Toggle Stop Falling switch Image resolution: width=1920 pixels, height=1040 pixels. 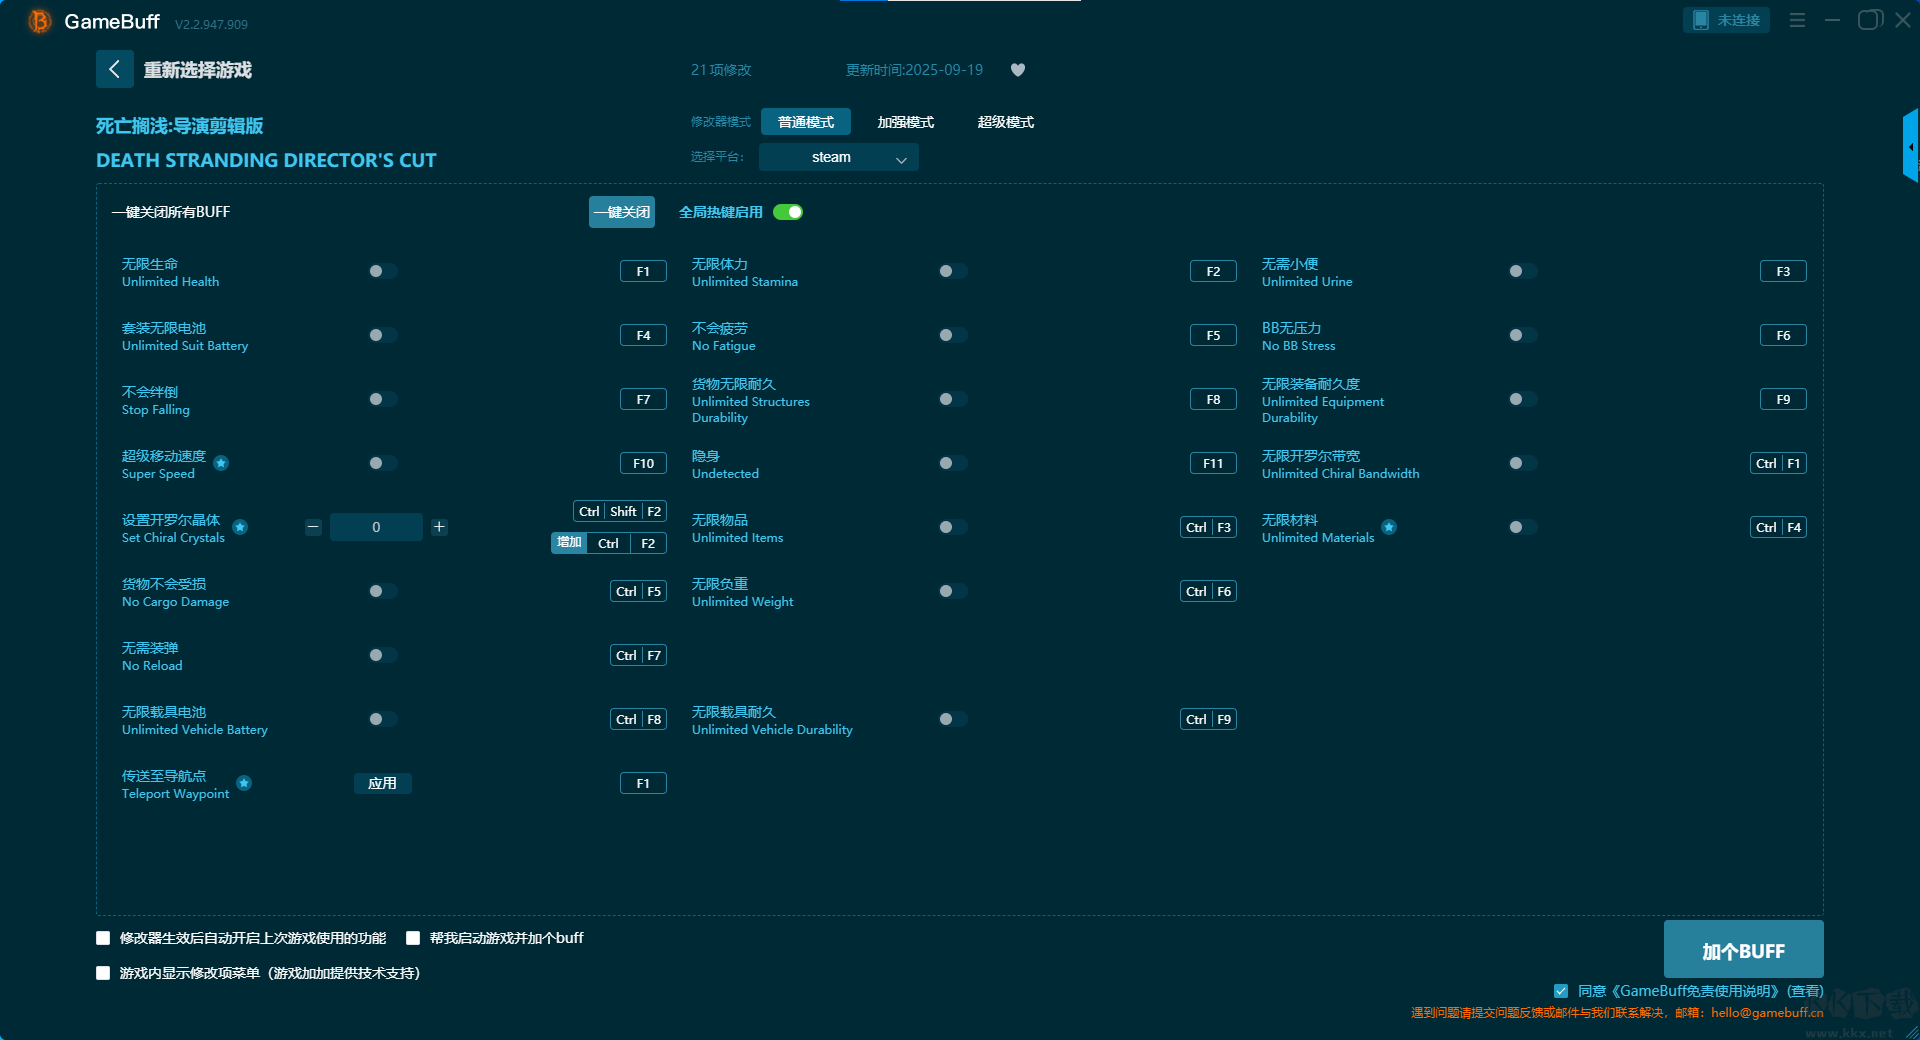click(x=383, y=399)
